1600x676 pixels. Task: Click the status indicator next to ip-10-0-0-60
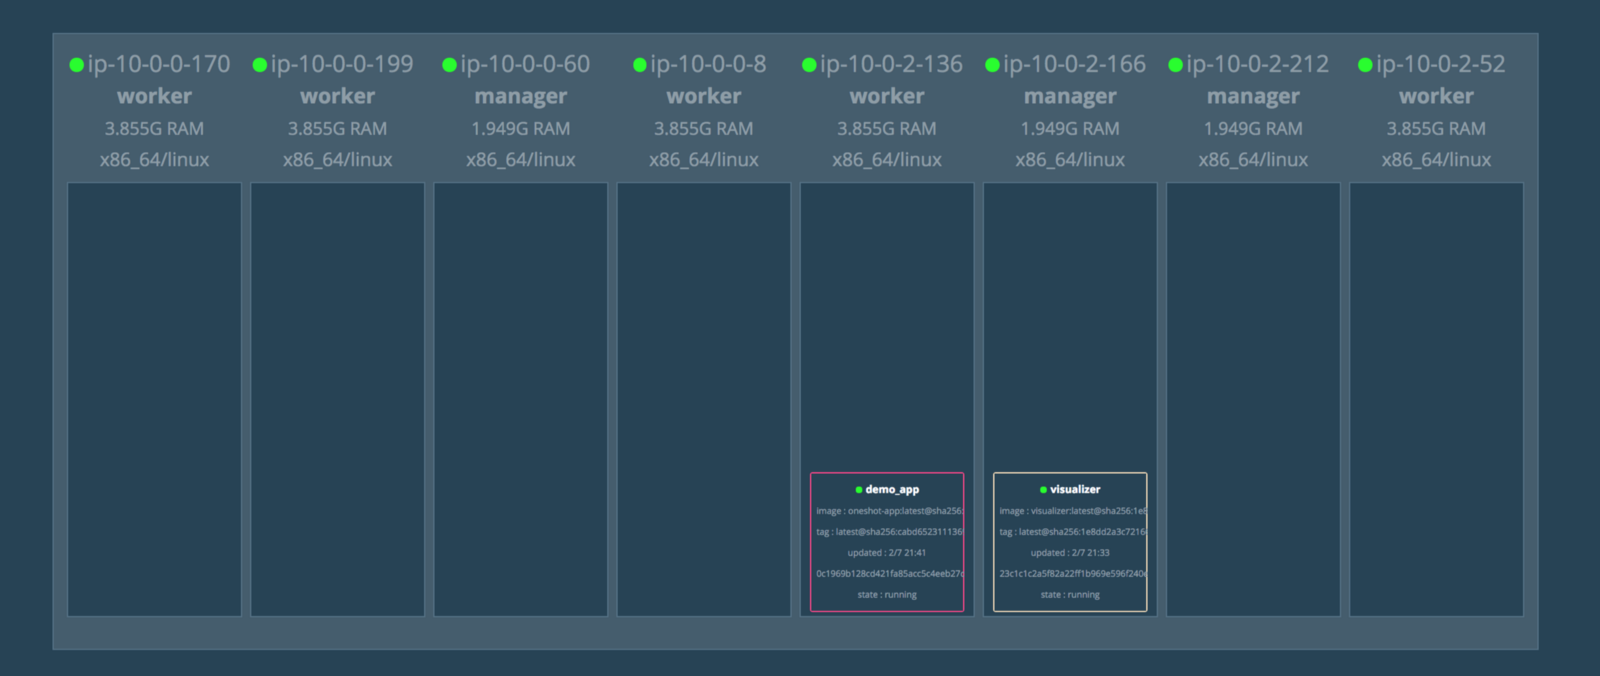449,65
